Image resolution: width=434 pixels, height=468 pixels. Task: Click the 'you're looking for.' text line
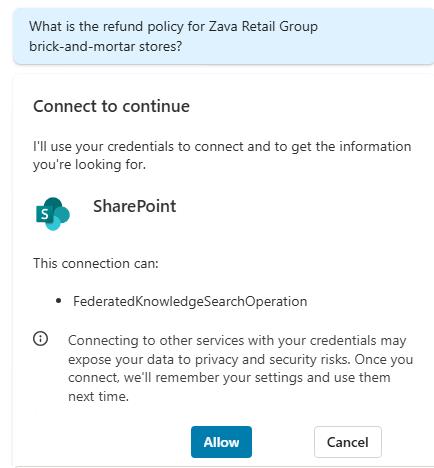89,164
